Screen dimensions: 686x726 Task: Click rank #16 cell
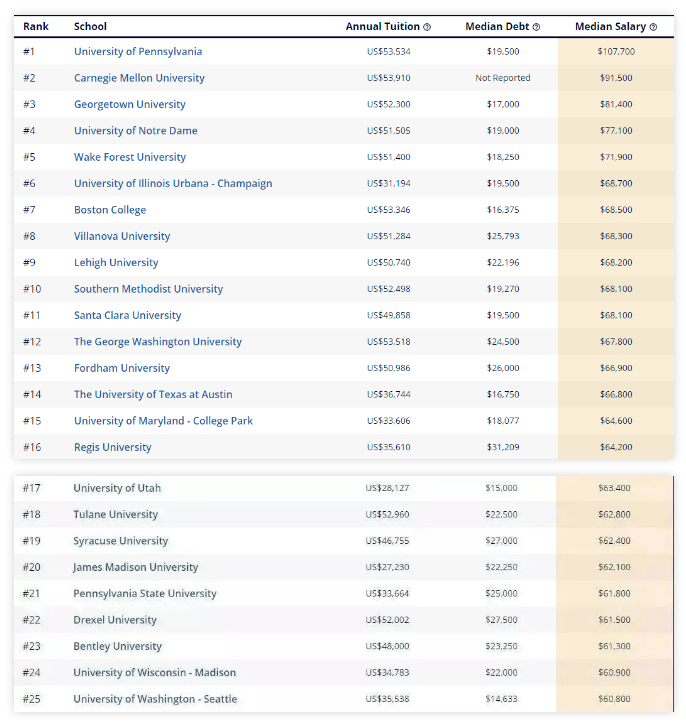[x=32, y=447]
